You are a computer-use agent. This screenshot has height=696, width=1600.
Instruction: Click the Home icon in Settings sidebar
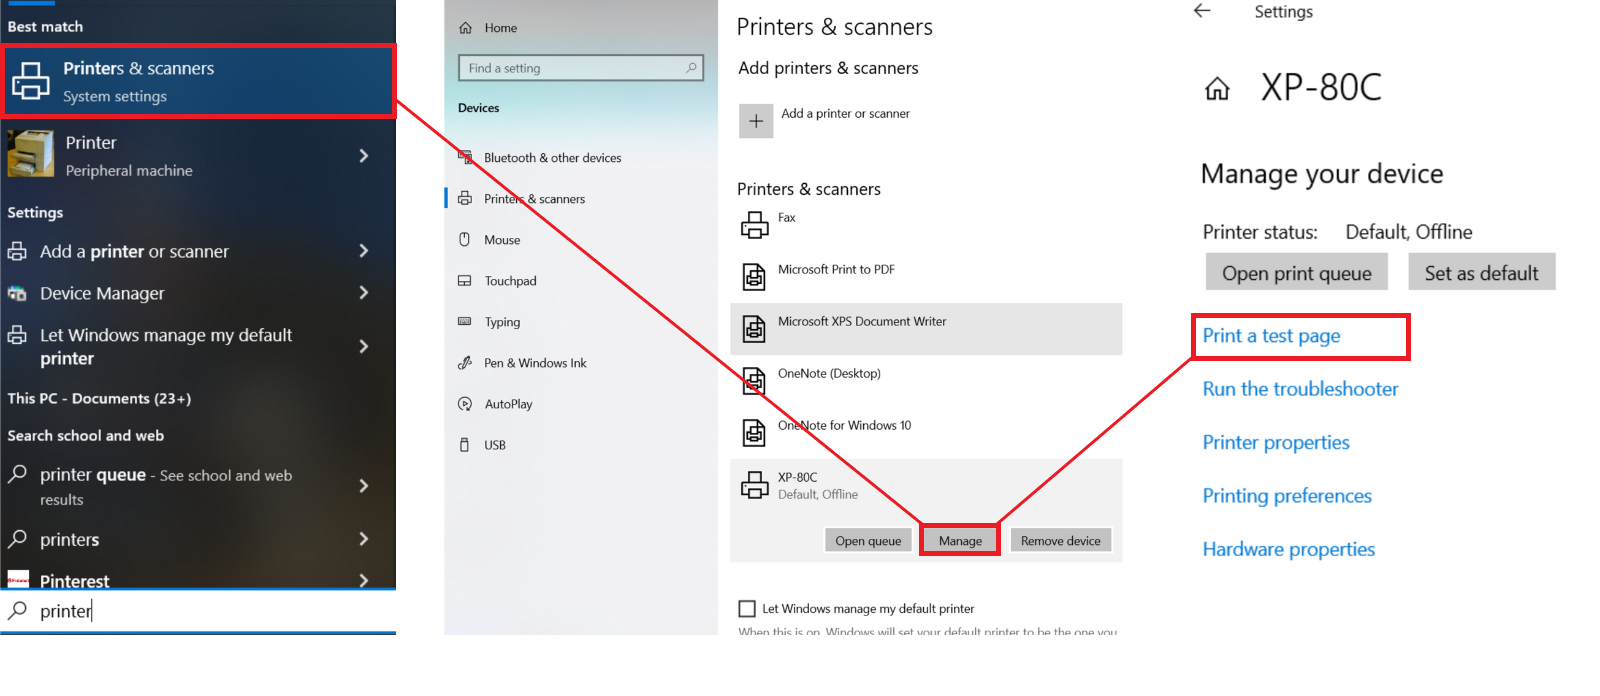point(465,28)
